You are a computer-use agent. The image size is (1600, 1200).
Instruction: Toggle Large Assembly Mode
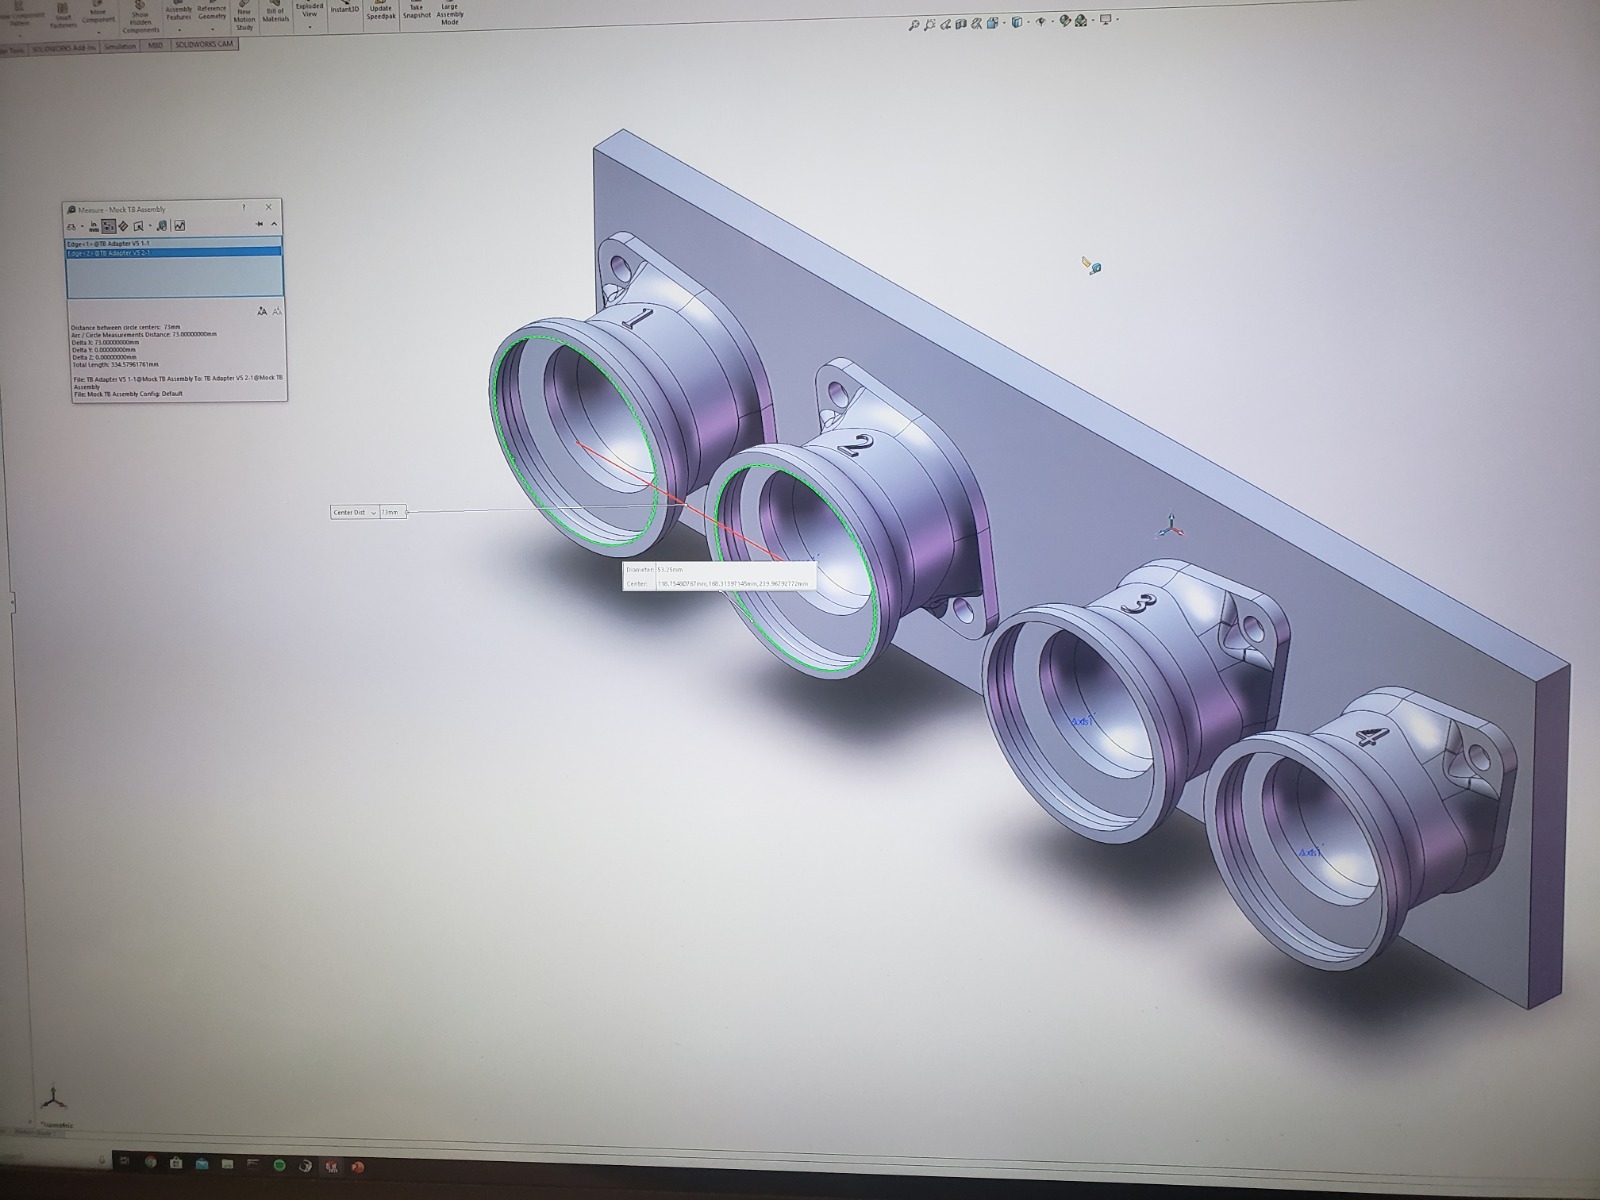click(x=449, y=14)
